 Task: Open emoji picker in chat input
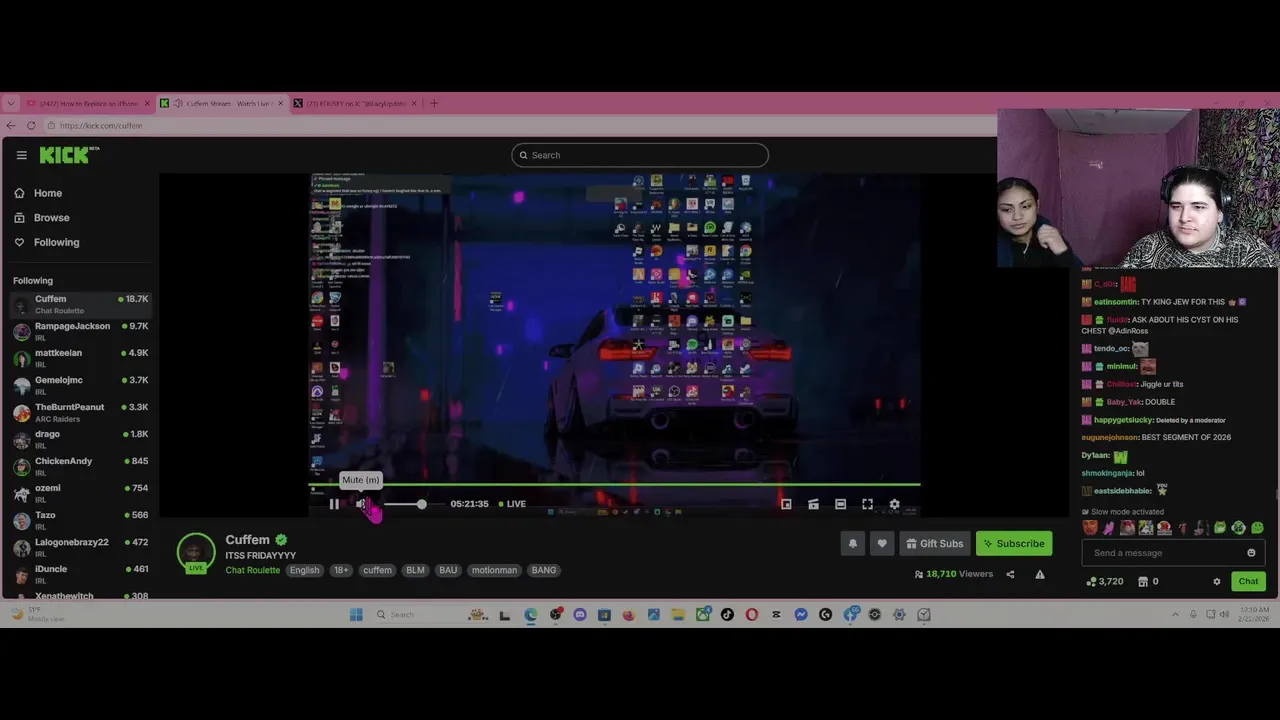click(1251, 553)
